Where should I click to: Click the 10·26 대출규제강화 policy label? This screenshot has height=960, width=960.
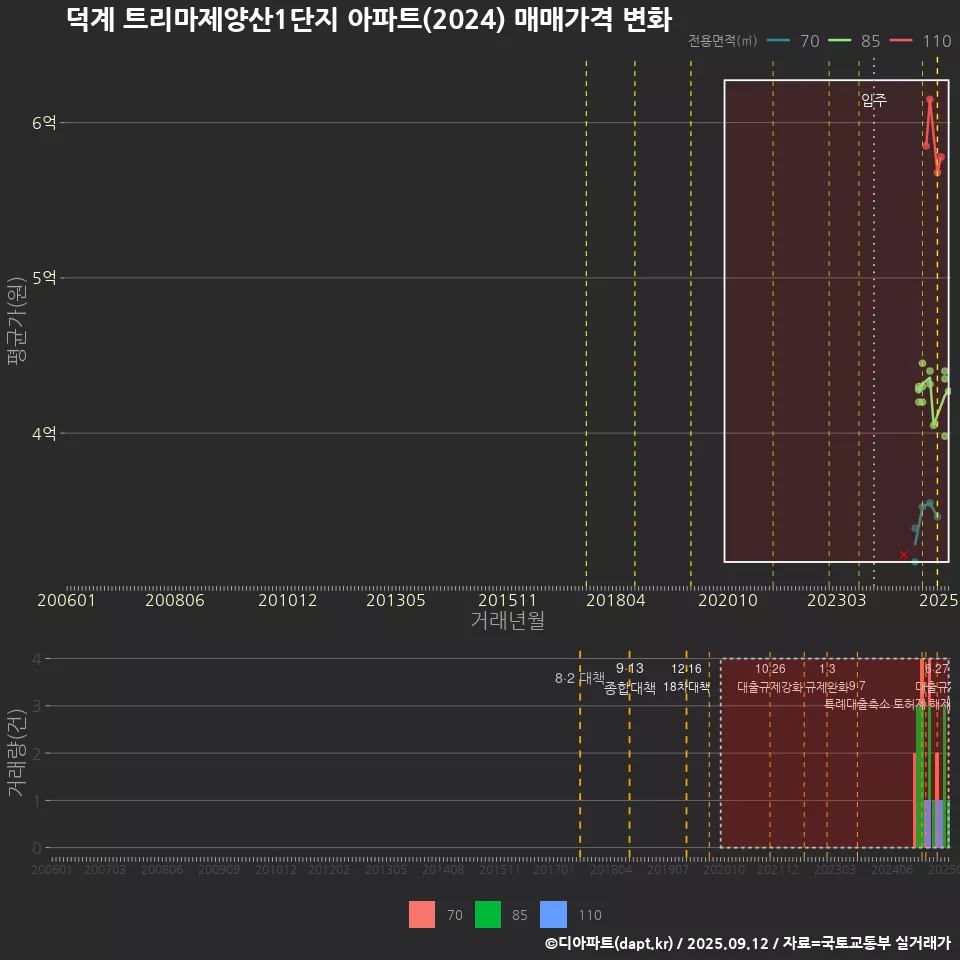[x=770, y=678]
